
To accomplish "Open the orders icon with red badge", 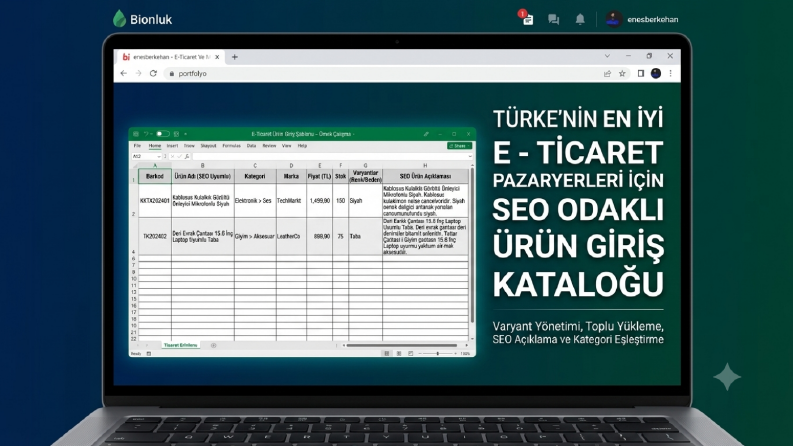I will tap(526, 18).
